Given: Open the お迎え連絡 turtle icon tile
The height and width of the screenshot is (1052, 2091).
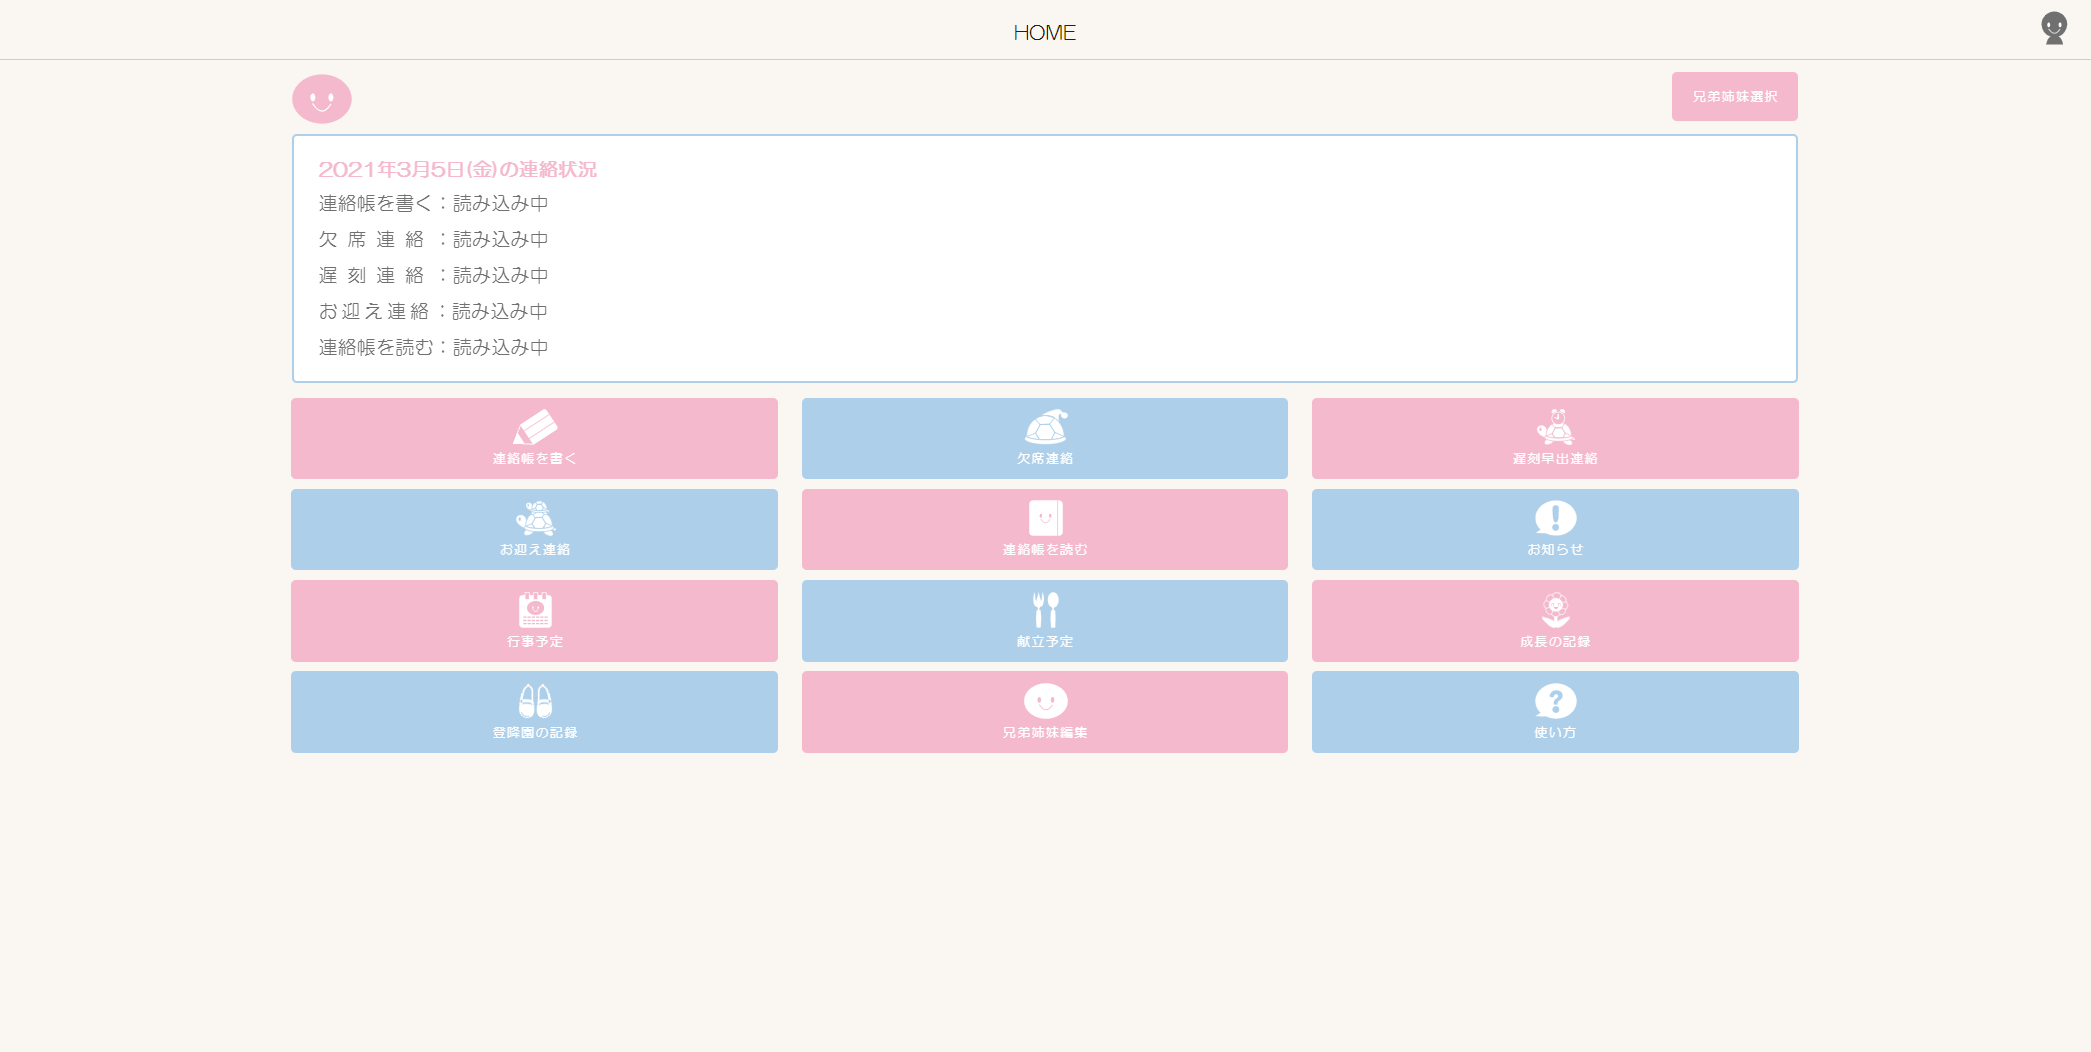Looking at the screenshot, I should tap(534, 519).
